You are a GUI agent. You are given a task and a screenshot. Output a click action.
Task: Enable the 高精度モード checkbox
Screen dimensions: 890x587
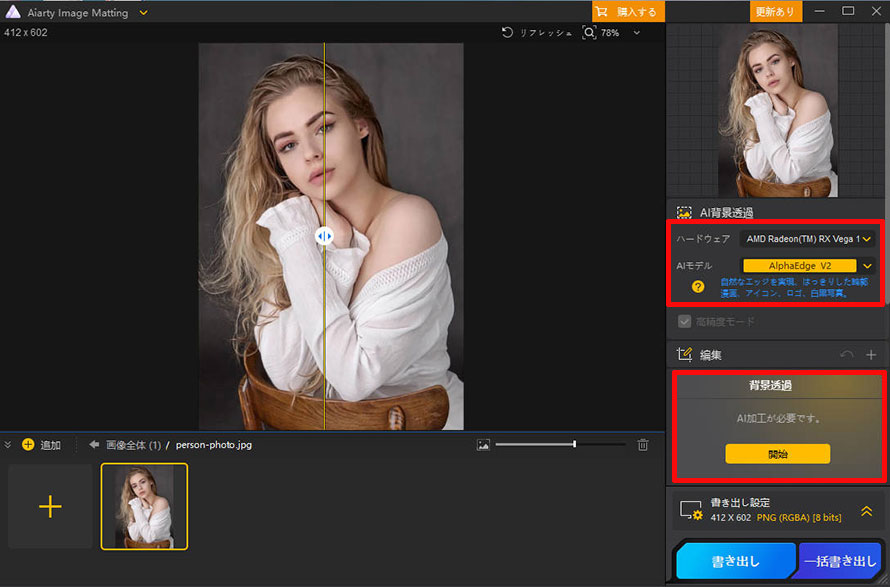click(x=685, y=322)
